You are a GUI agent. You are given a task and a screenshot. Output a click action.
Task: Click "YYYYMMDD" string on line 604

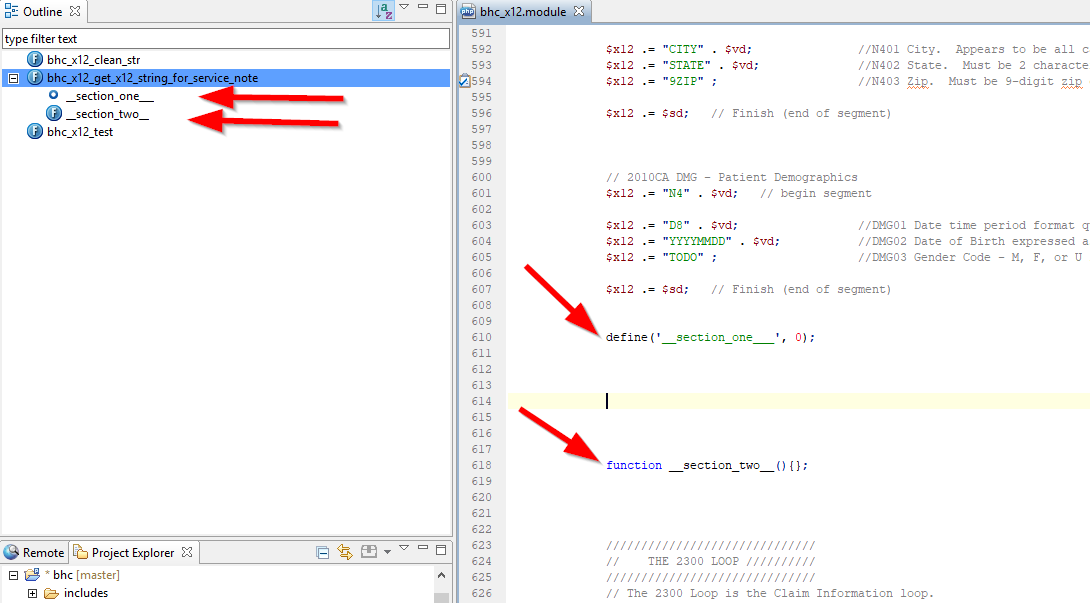point(697,241)
